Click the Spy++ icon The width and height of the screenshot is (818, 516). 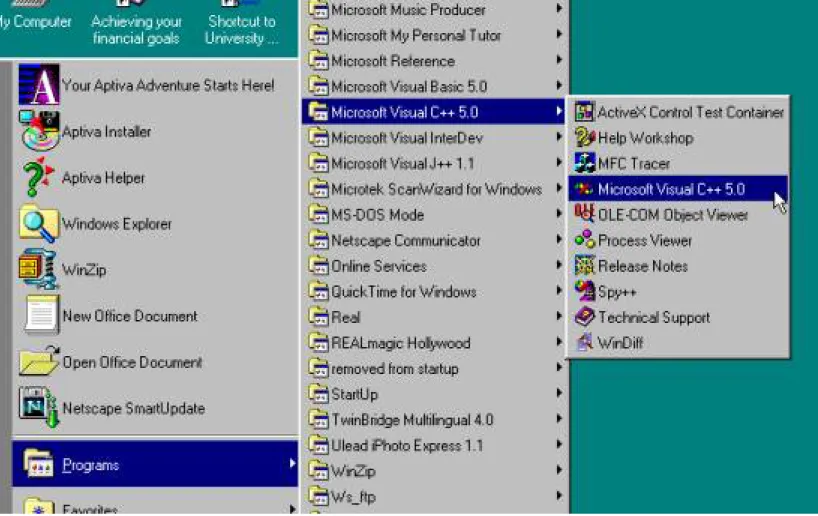584,291
